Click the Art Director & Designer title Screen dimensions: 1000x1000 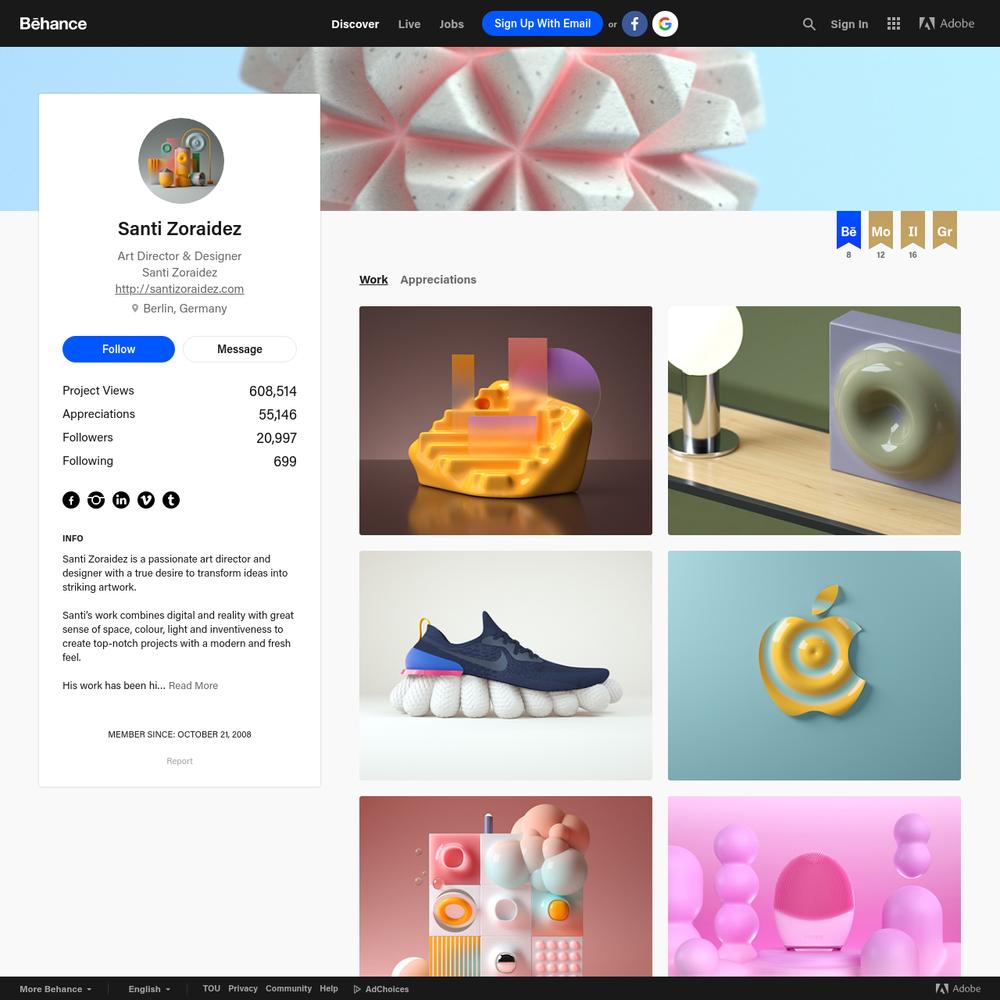click(179, 256)
